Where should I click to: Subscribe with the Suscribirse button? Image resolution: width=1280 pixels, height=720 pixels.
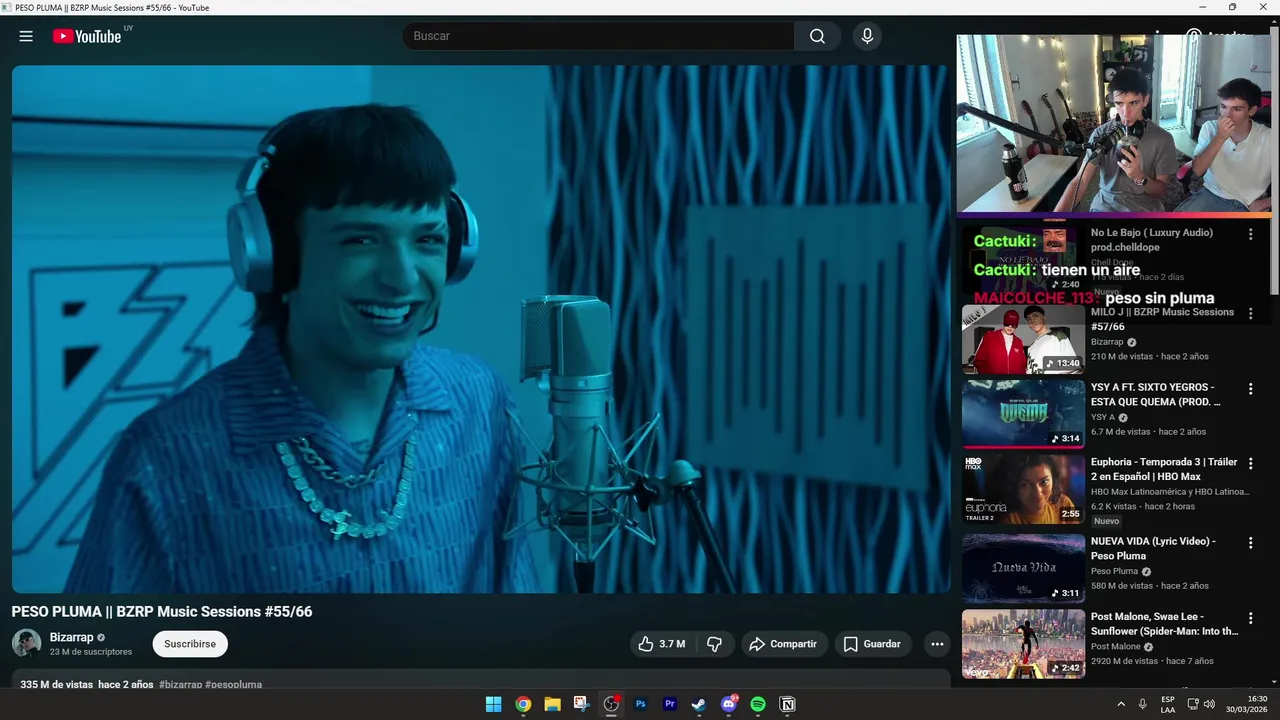pos(190,644)
